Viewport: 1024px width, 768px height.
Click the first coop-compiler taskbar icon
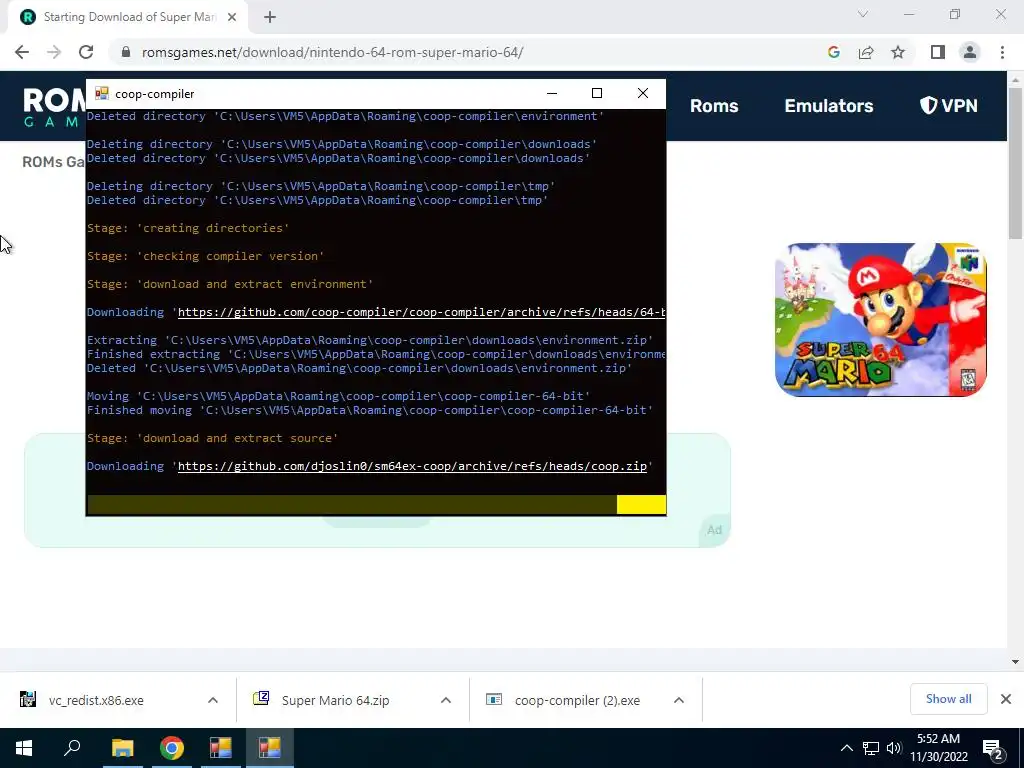coord(221,748)
